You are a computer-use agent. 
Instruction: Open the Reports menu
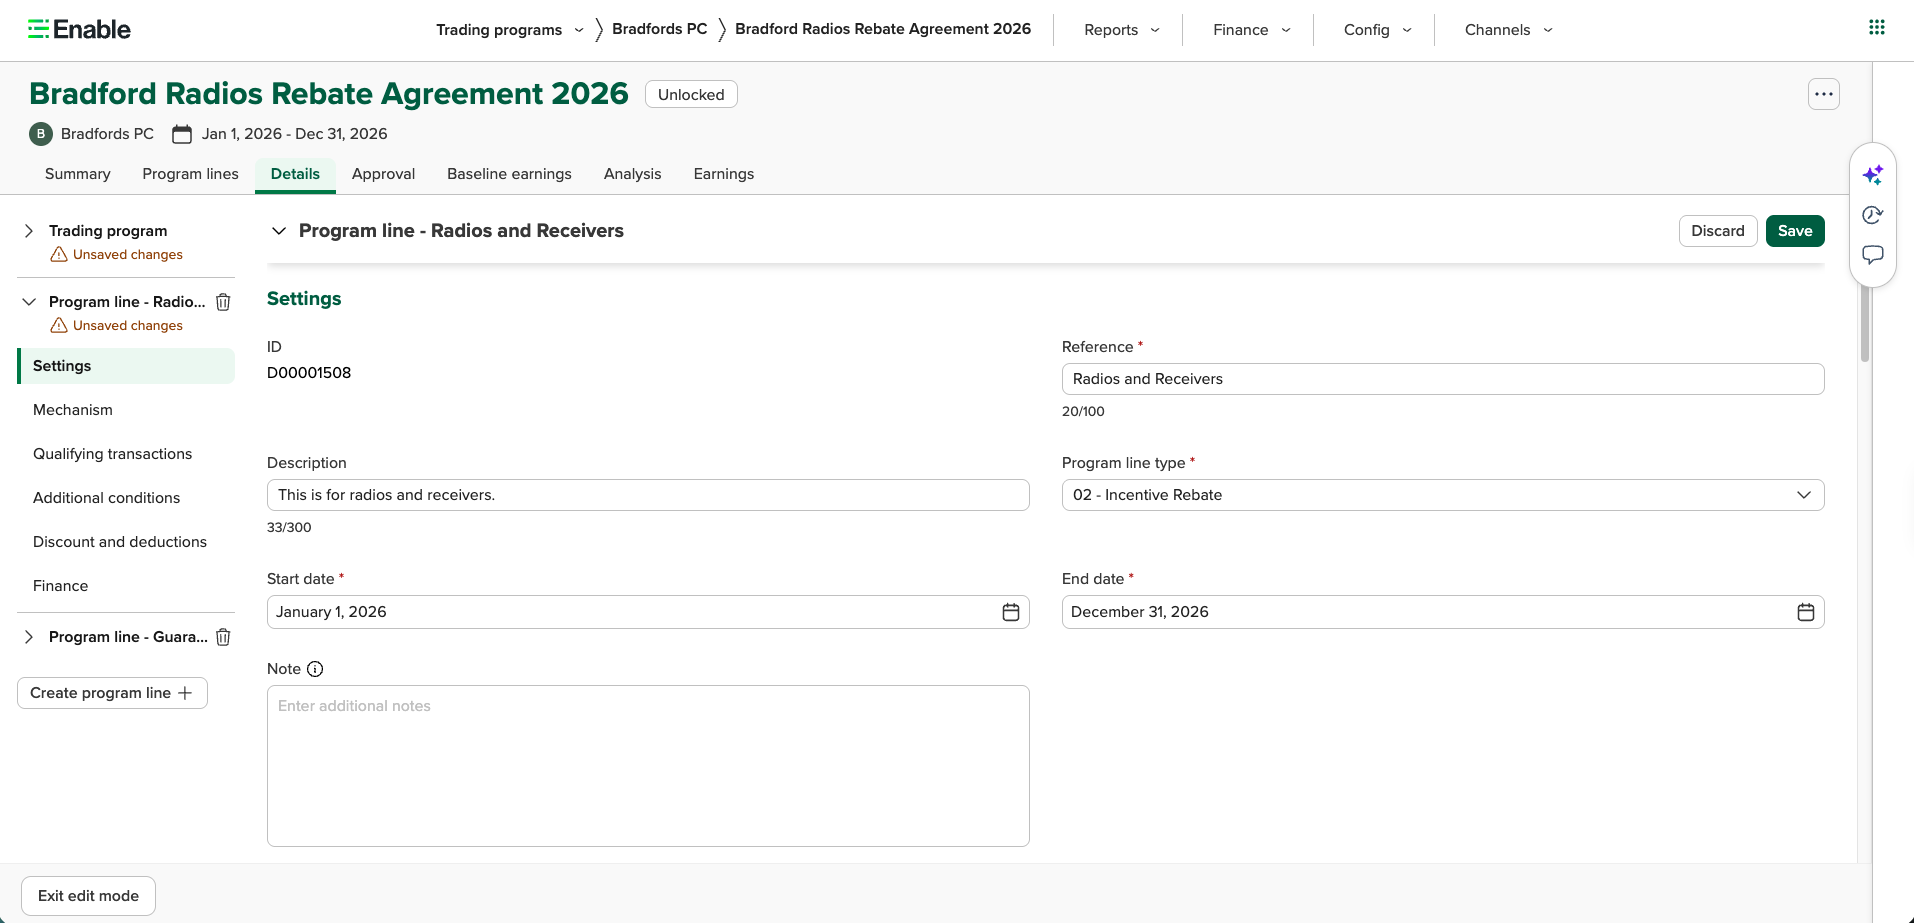(x=1122, y=30)
